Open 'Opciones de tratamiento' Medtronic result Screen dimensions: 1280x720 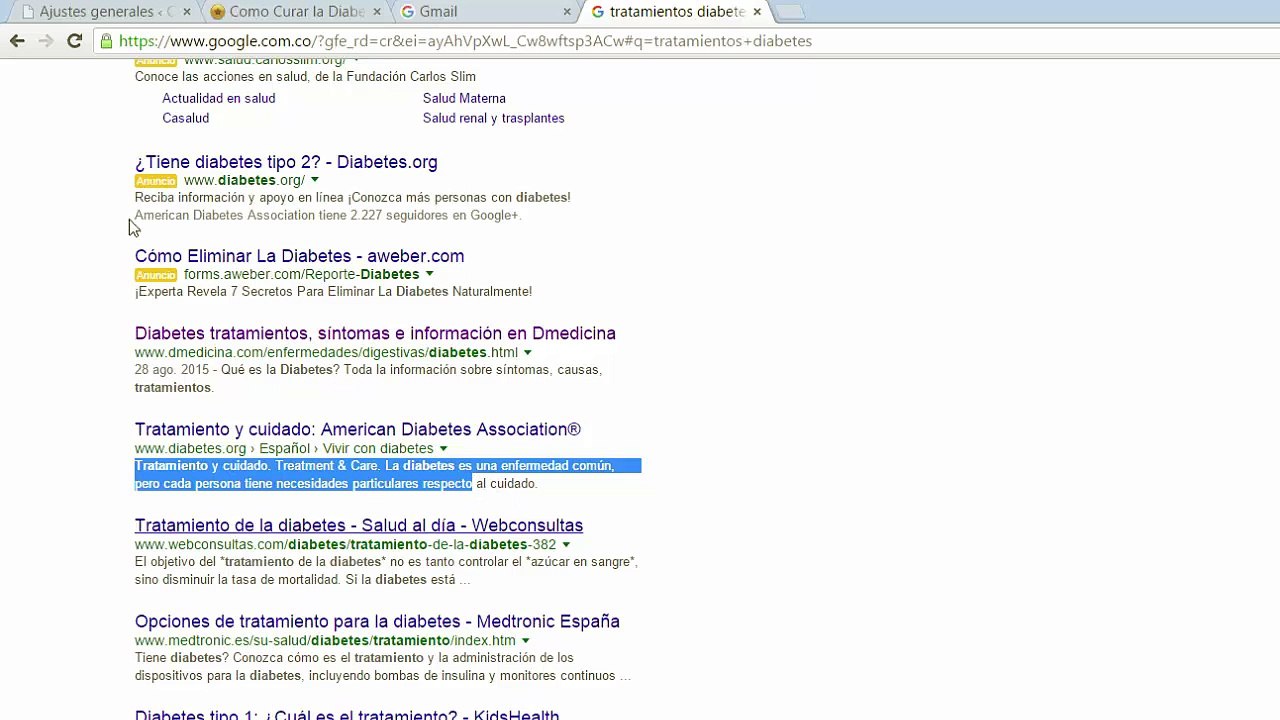click(x=377, y=621)
